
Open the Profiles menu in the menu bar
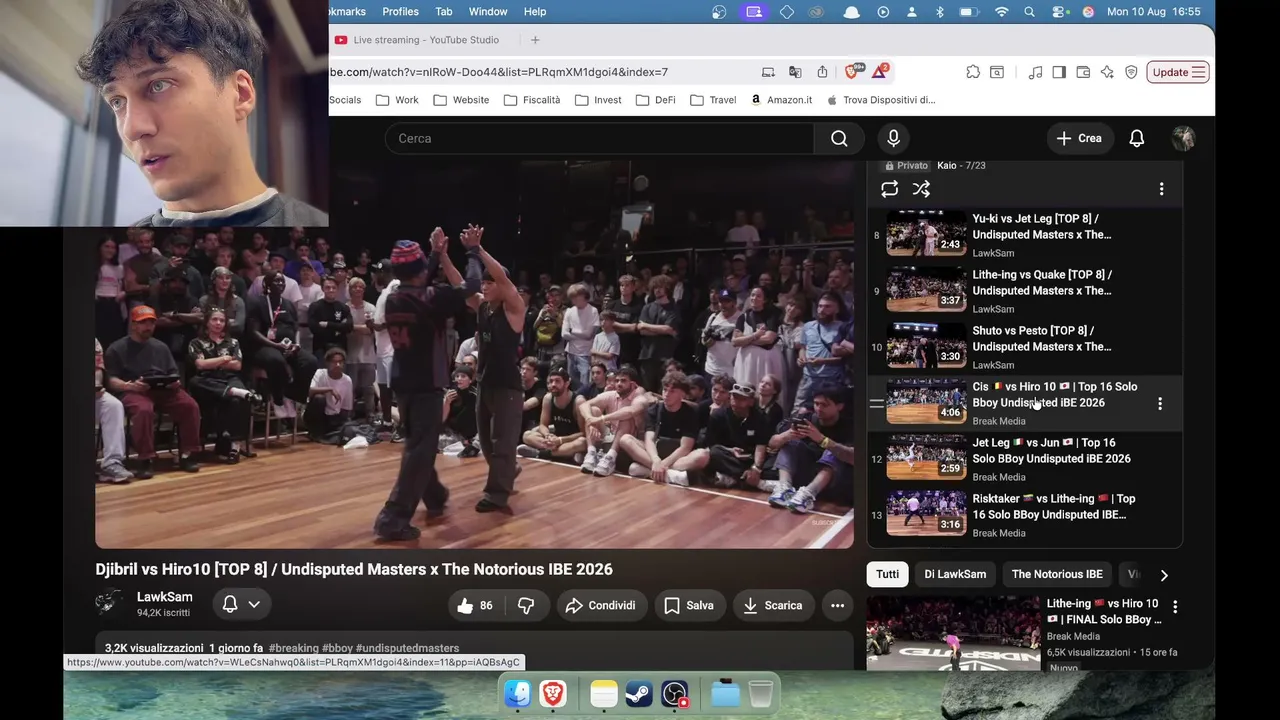coord(400,12)
